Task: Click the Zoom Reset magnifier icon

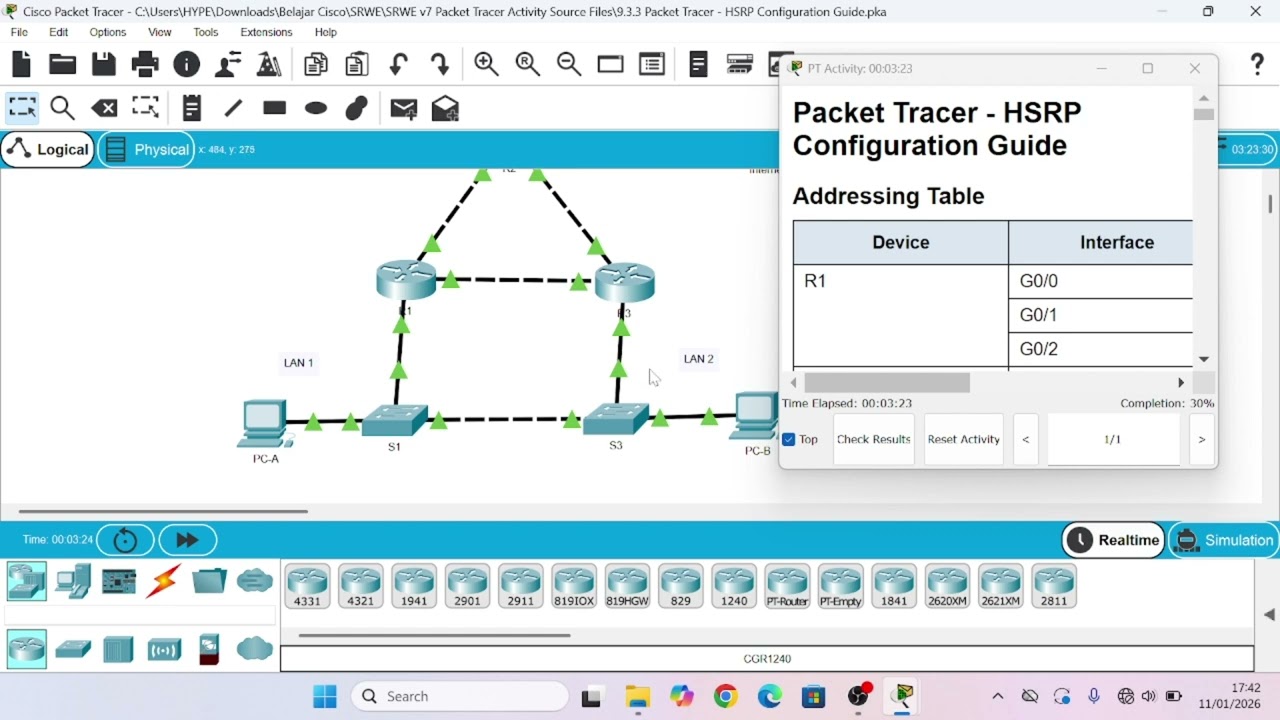Action: pos(528,65)
